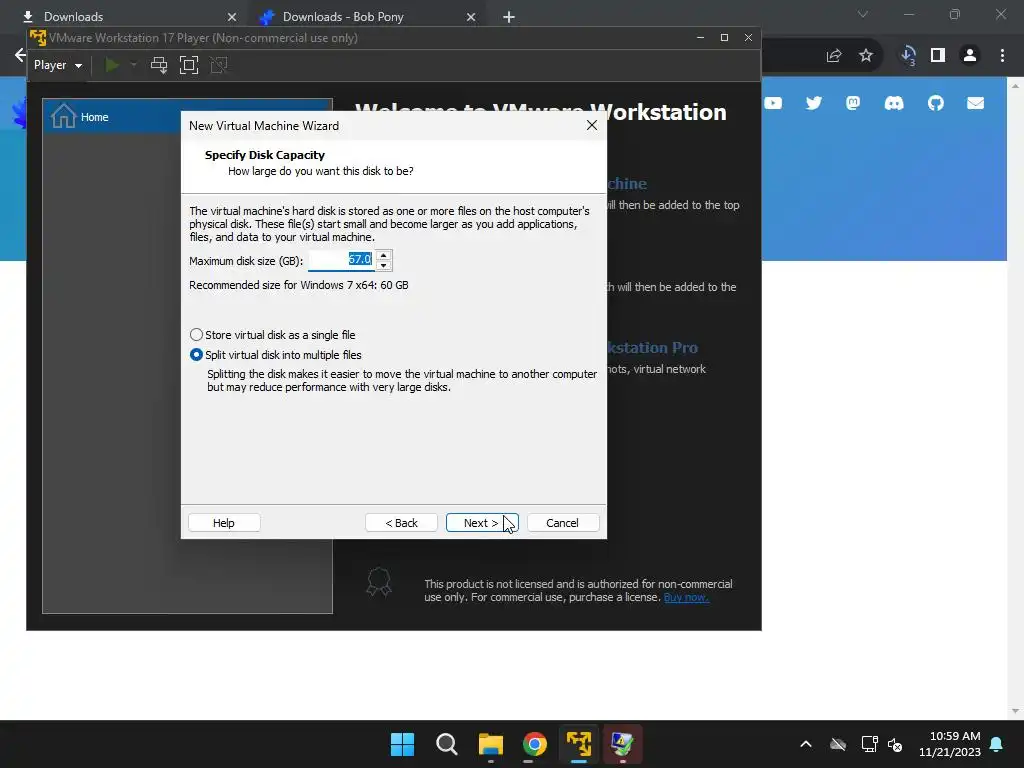This screenshot has height=768, width=1024.
Task: Click the muted volume tray icon
Action: coord(895,744)
